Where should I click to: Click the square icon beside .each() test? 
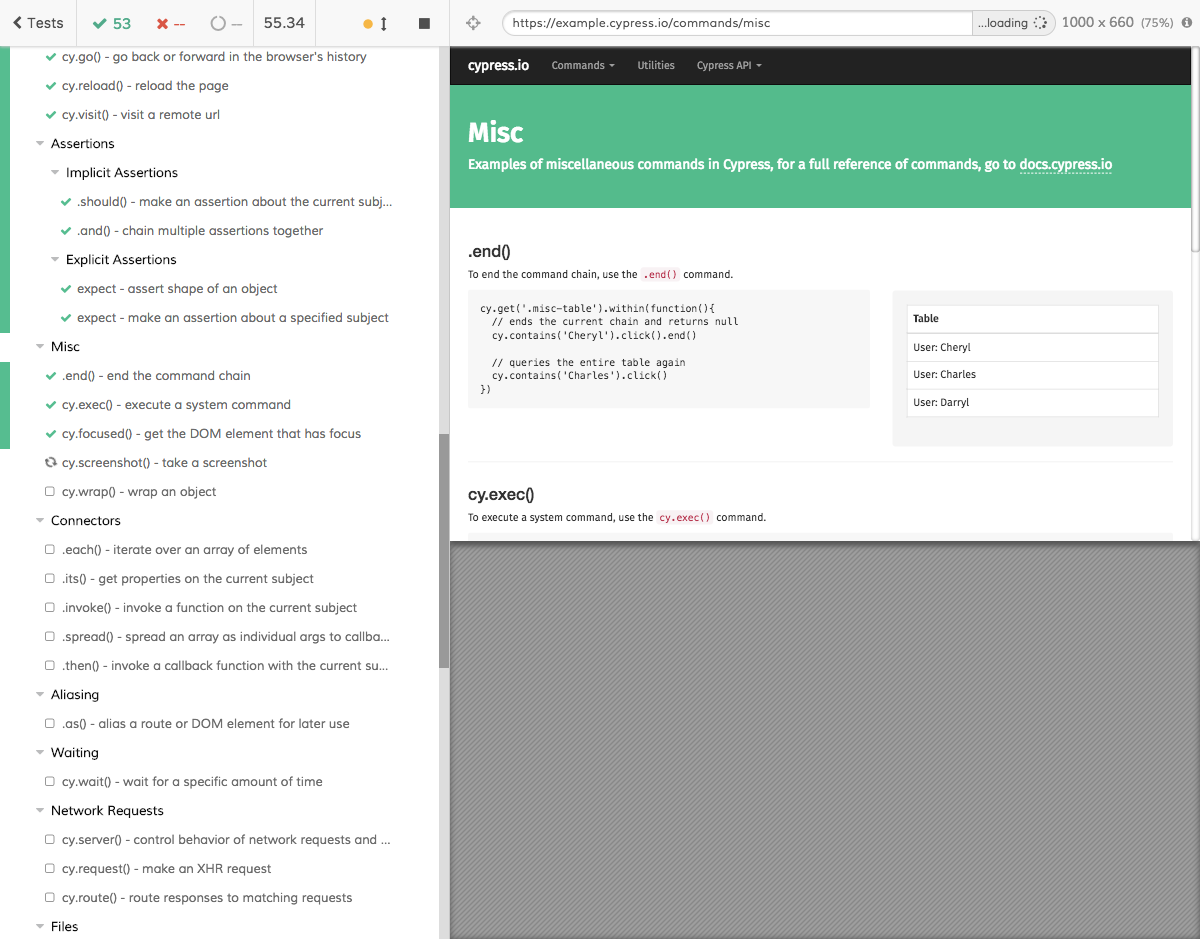[50, 550]
